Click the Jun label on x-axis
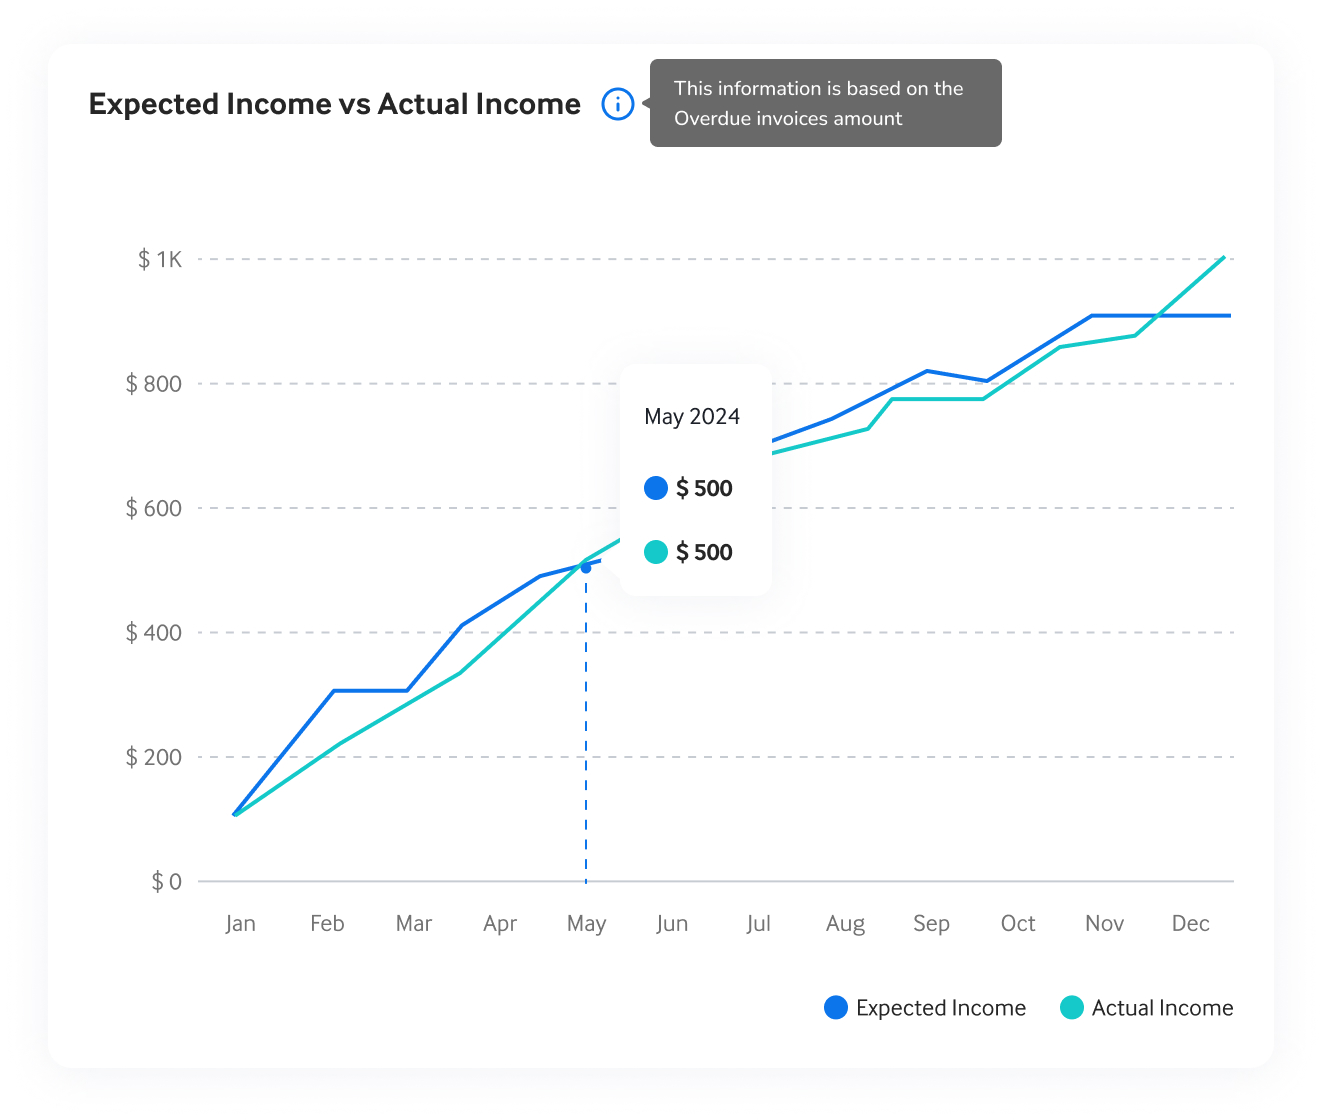The image size is (1322, 1120). pyautogui.click(x=672, y=923)
